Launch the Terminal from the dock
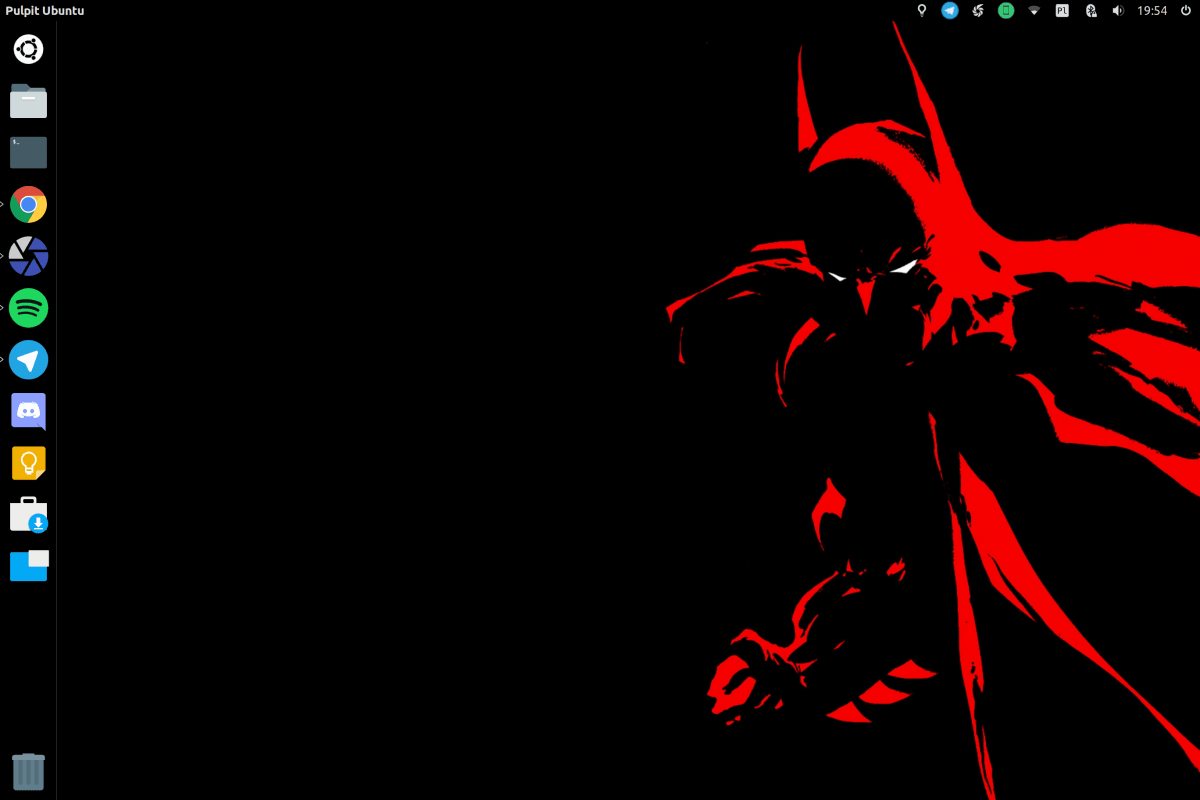This screenshot has width=1200, height=800. [x=28, y=153]
